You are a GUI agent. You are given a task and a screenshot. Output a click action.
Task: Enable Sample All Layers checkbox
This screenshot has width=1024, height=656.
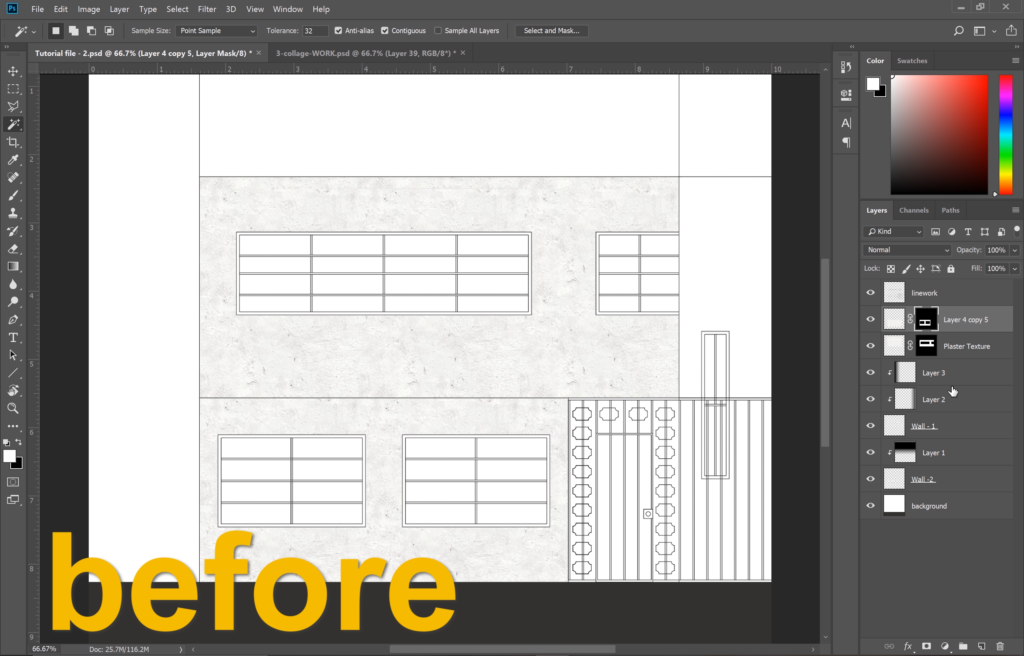tap(438, 31)
